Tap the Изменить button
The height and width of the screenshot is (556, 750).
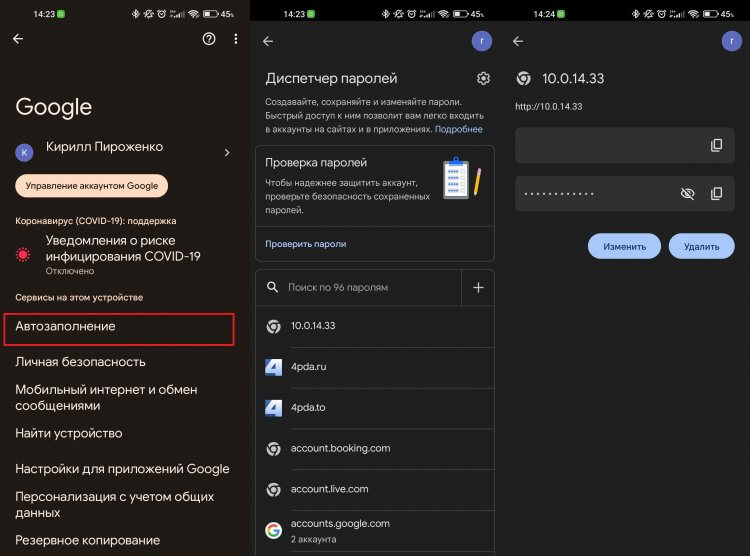tap(624, 246)
